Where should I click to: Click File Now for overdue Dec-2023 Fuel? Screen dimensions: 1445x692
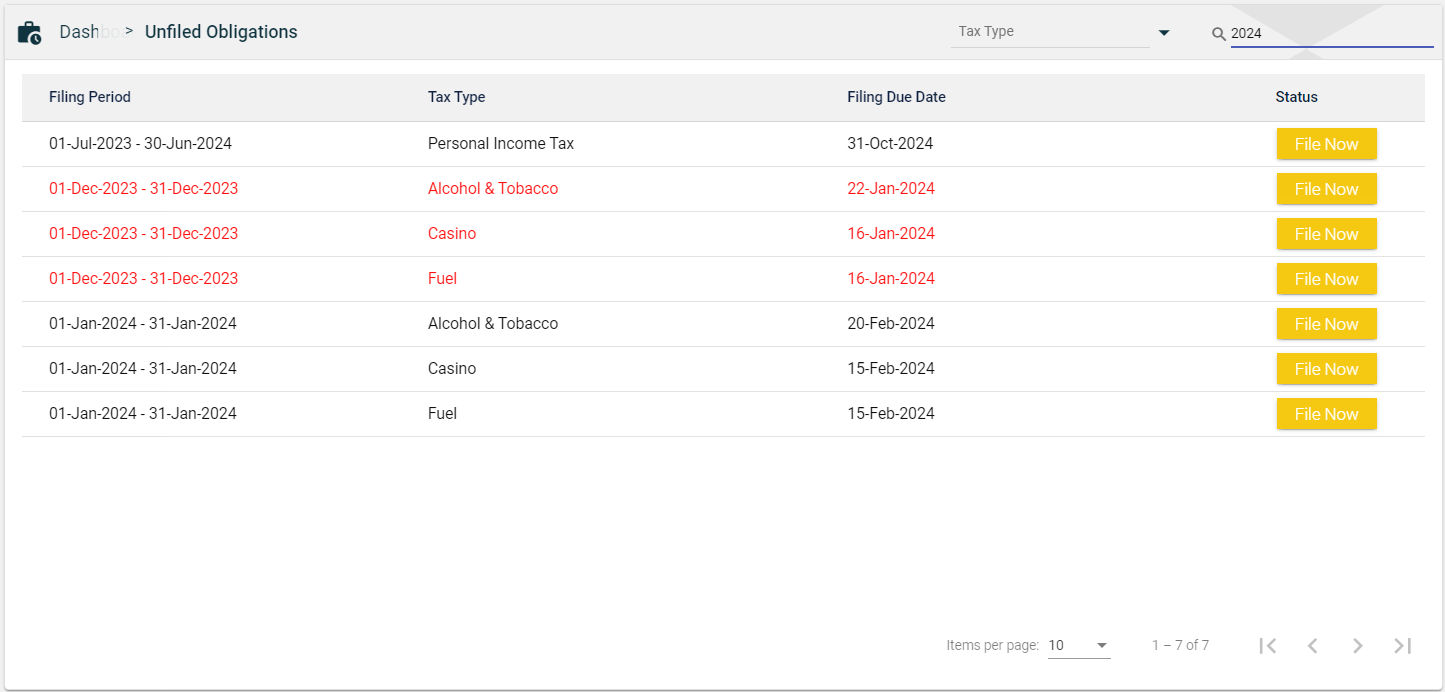[1326, 279]
